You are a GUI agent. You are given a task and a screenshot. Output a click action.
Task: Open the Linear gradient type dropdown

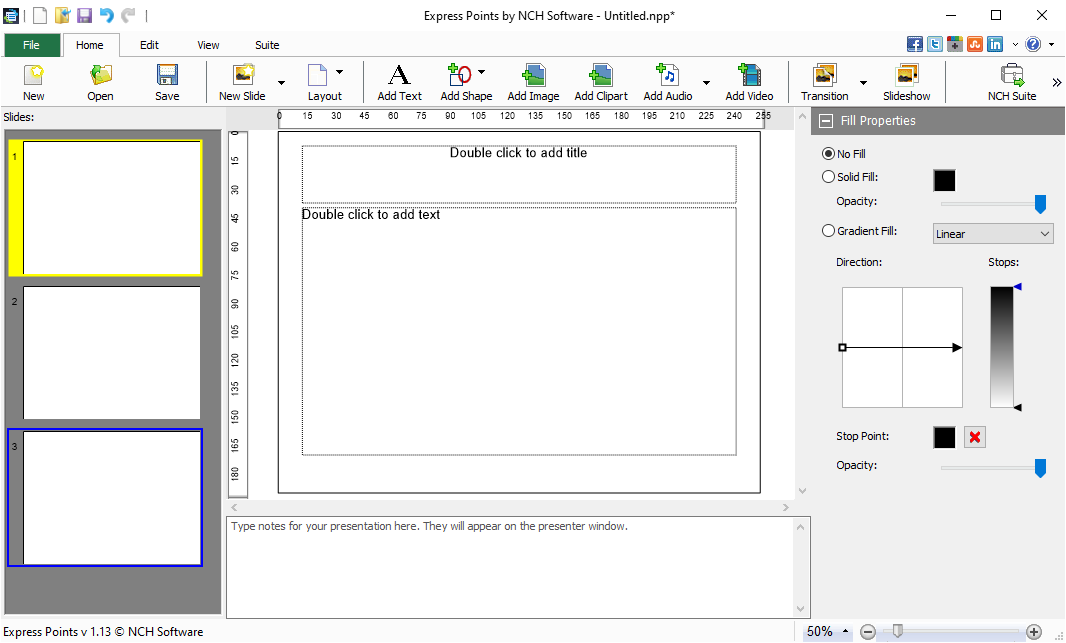point(992,234)
